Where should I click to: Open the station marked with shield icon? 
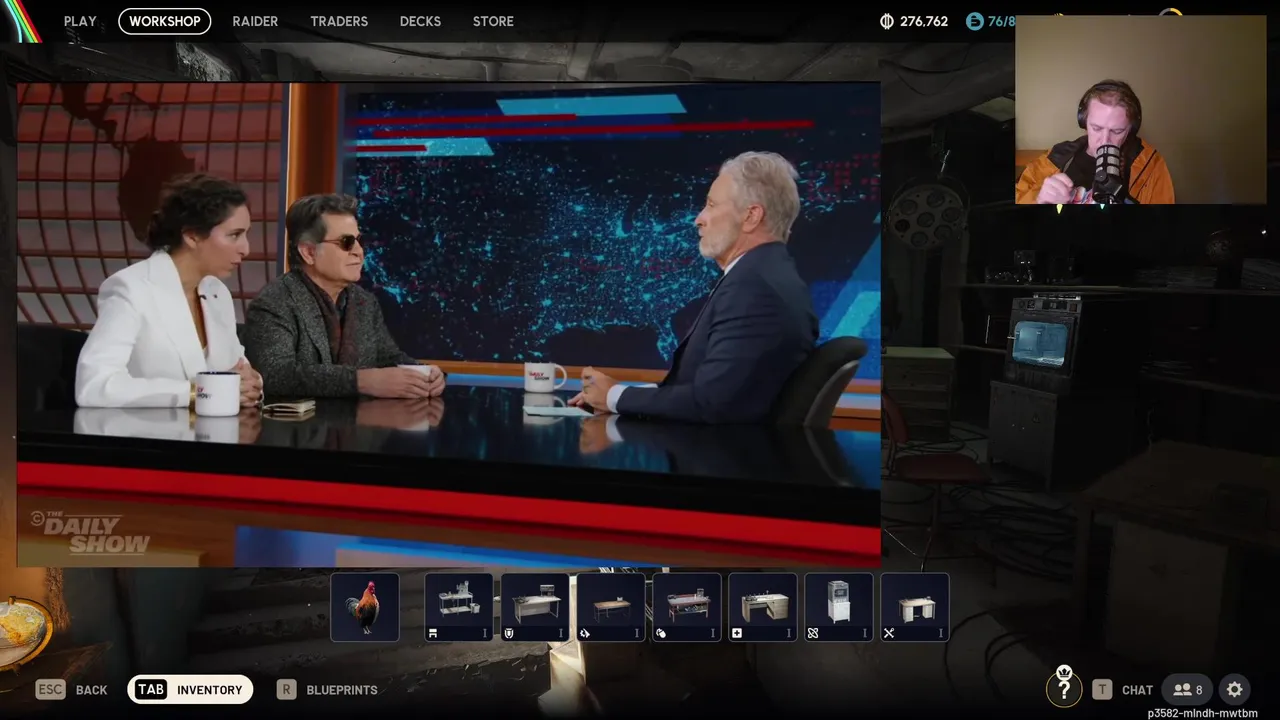[535, 607]
